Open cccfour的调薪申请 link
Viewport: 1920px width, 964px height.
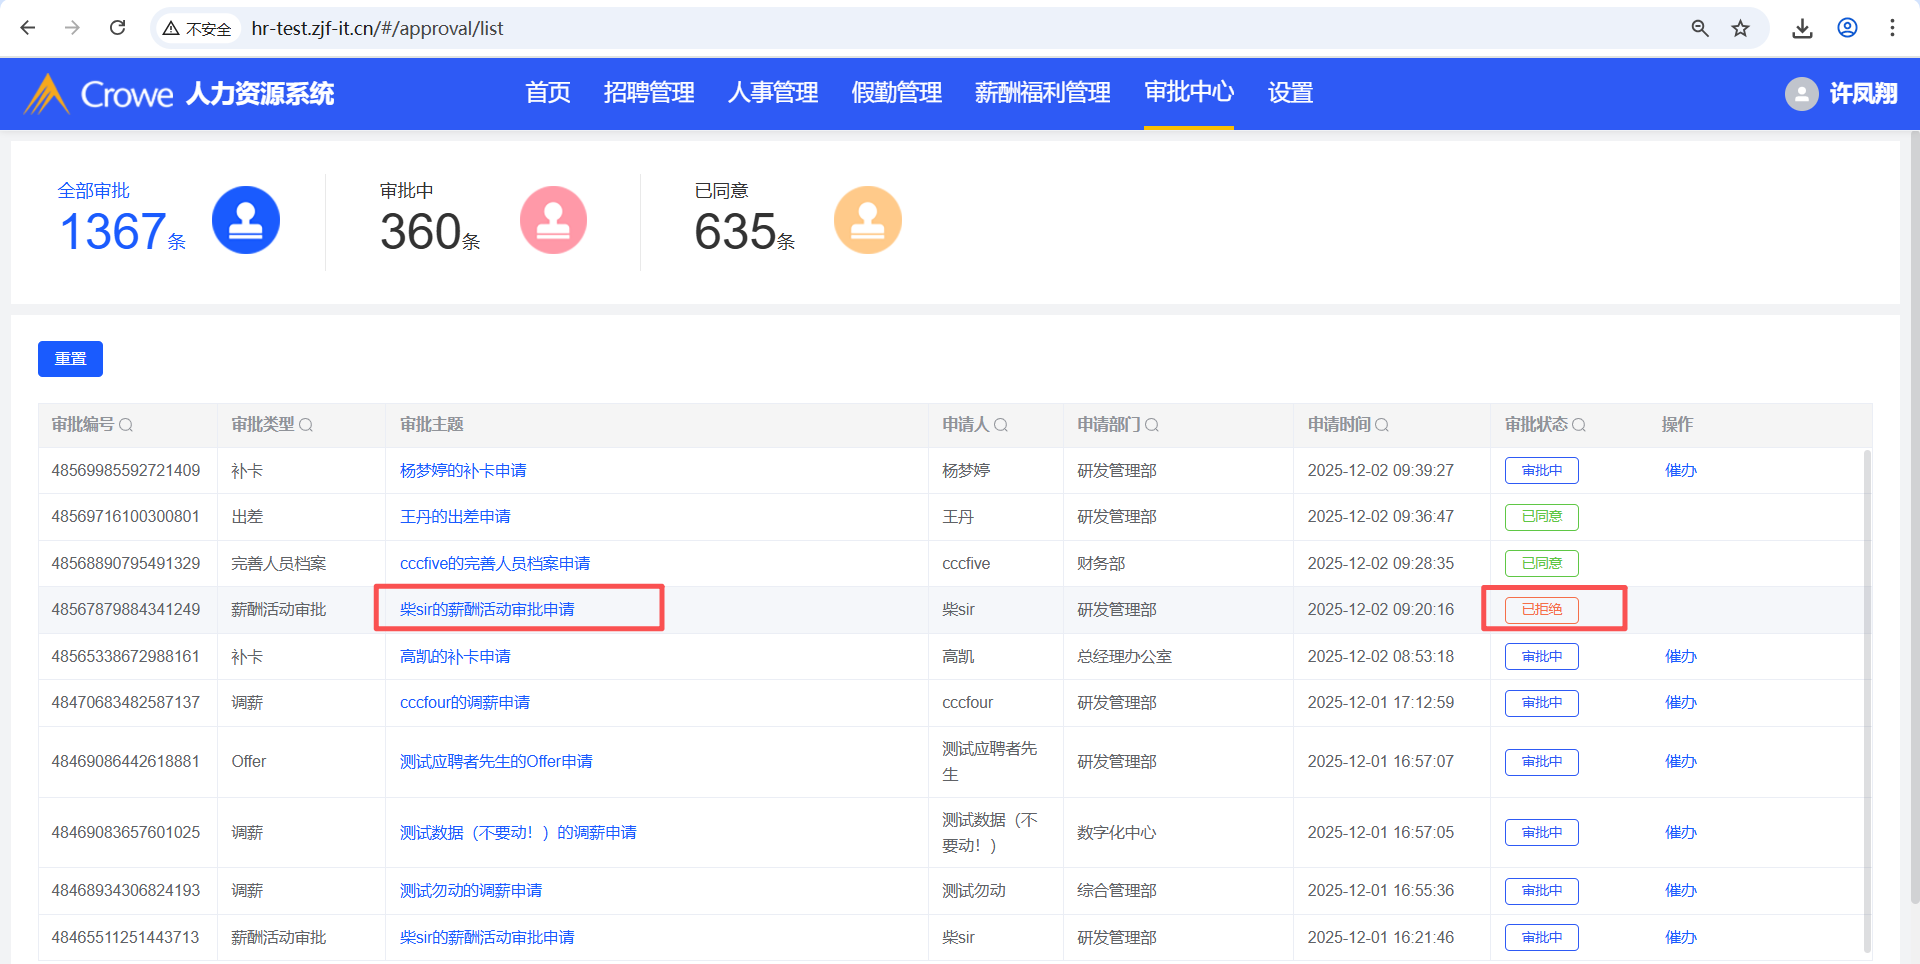465,703
